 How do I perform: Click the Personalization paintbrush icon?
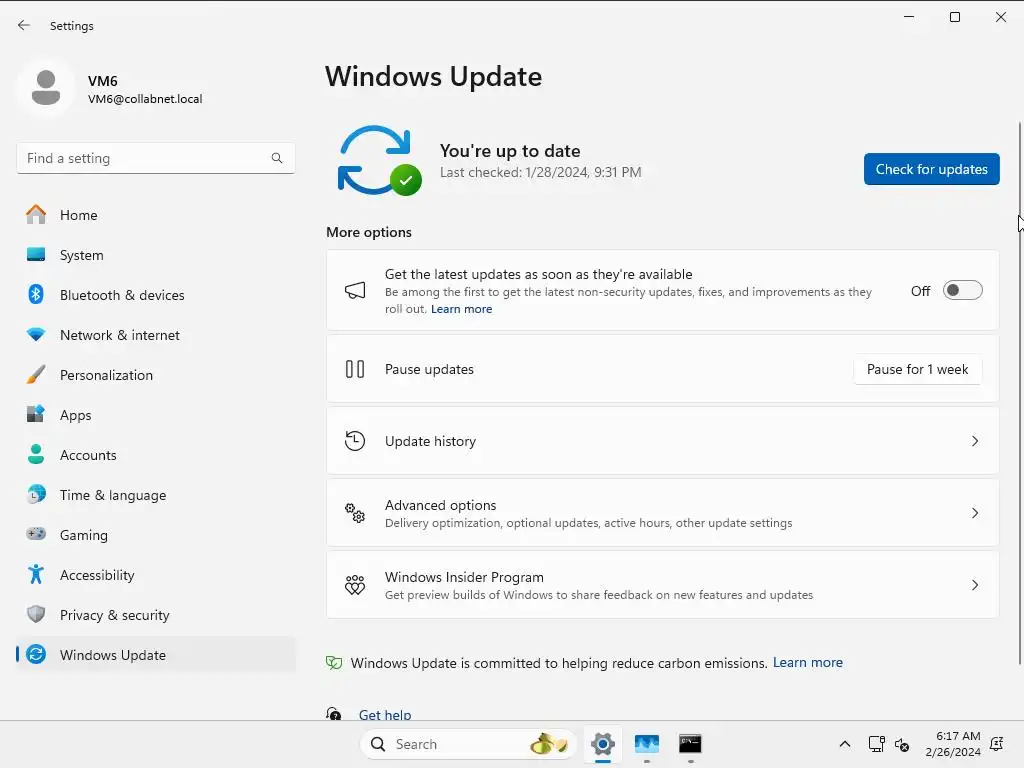click(36, 375)
